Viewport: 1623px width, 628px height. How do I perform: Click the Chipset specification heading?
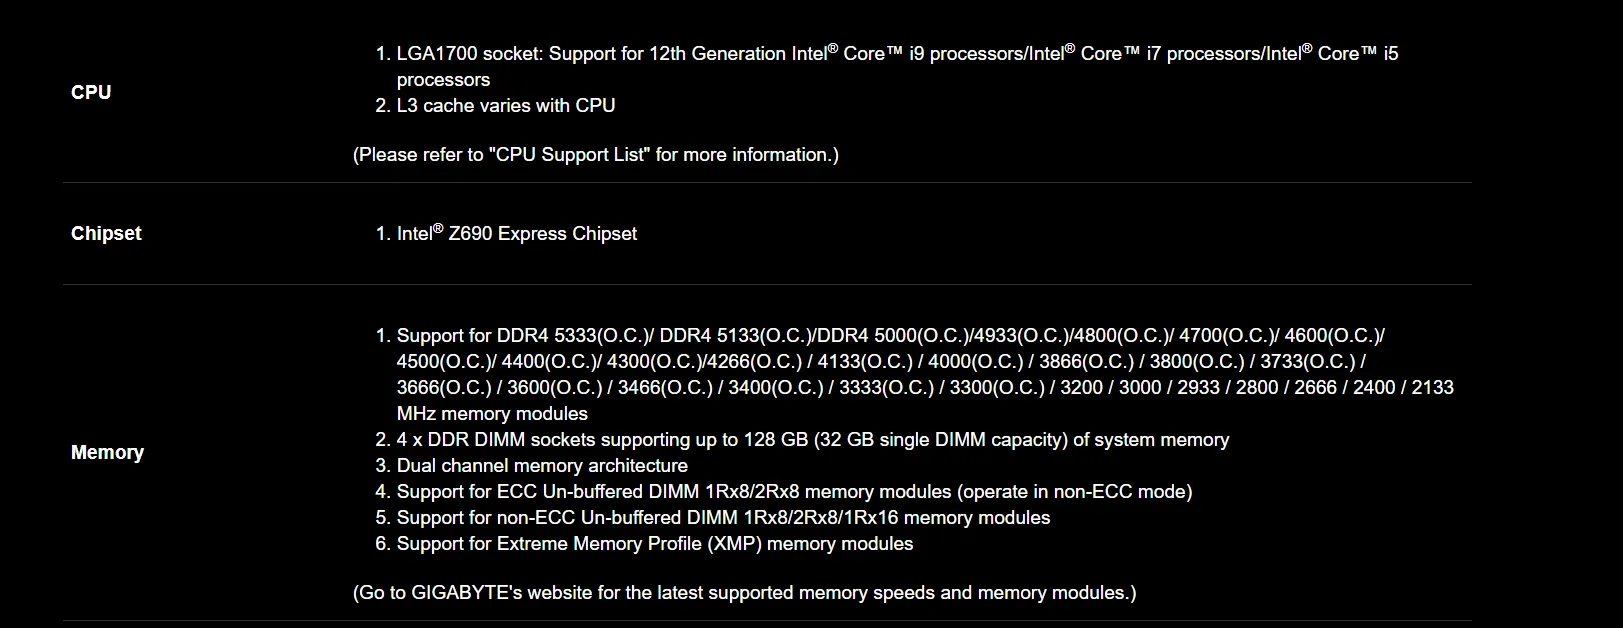[x=106, y=233]
